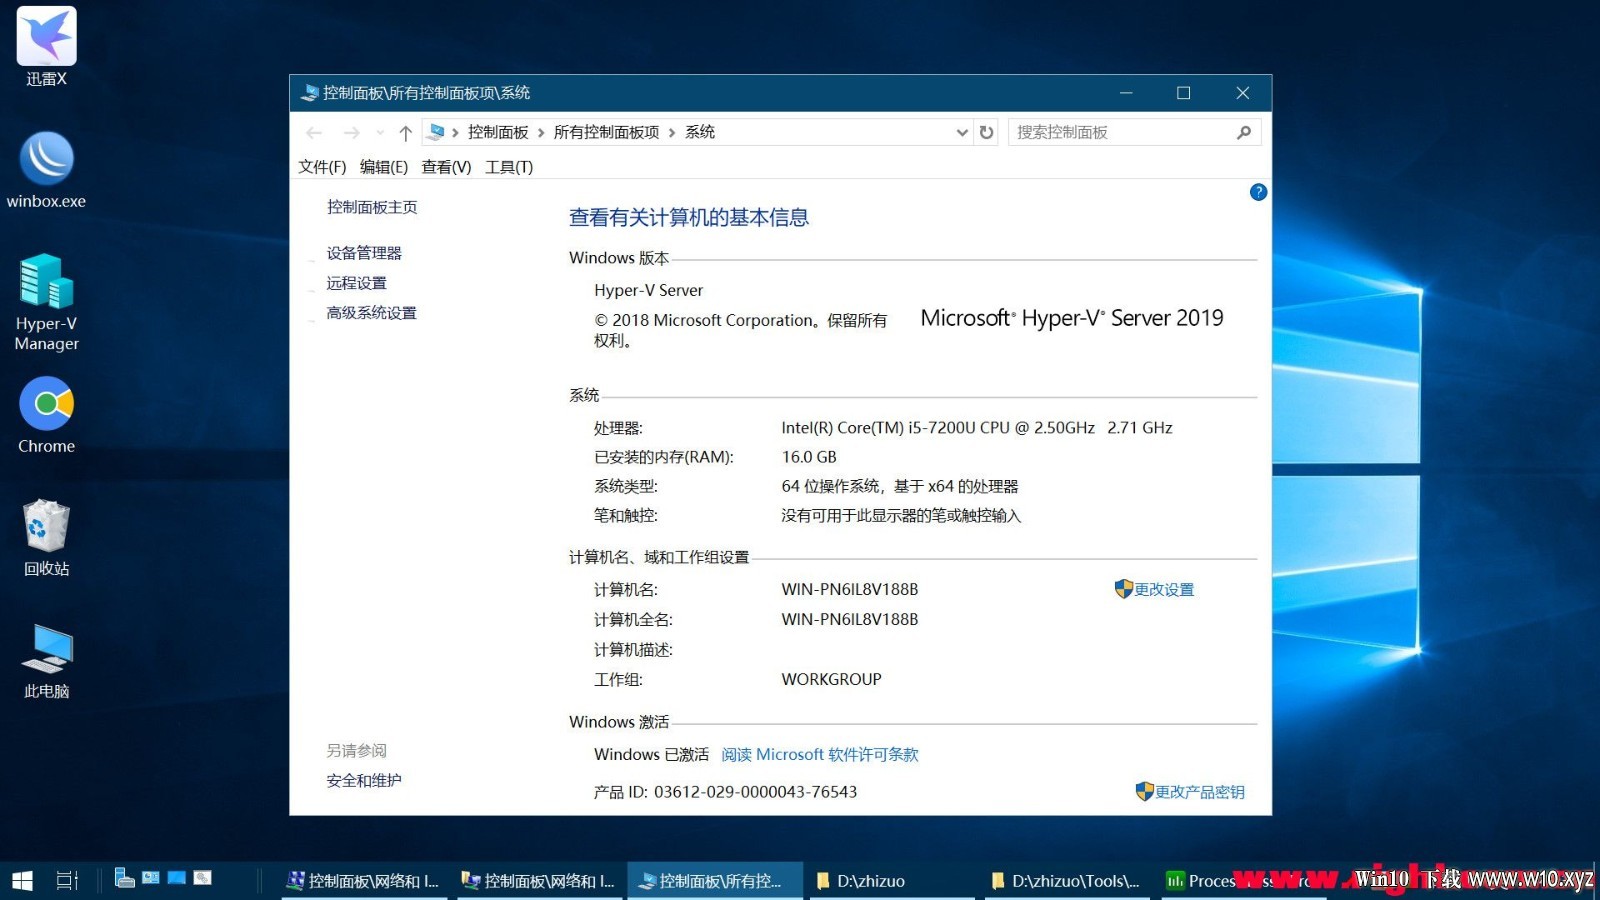This screenshot has height=900, width=1600.
Task: Click the Intel Core i5-7200U processor value
Action: pos(977,428)
